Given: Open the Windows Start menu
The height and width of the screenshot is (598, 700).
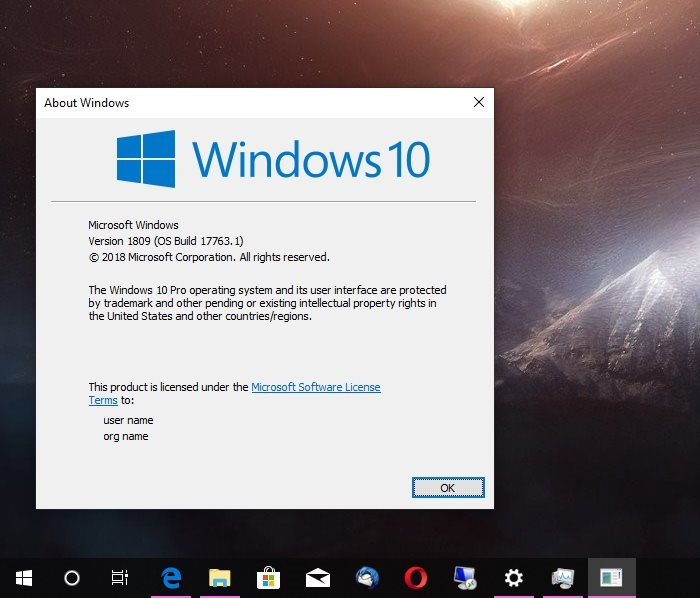Looking at the screenshot, I should tap(24, 578).
